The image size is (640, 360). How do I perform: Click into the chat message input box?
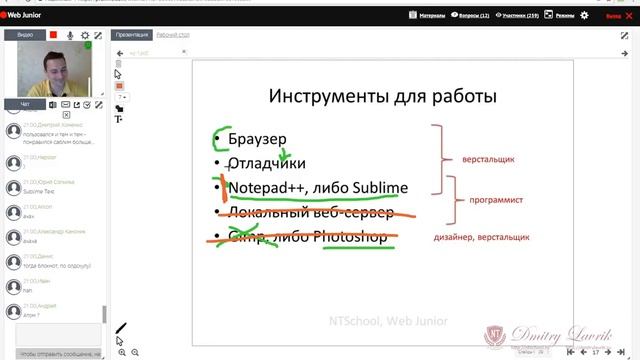[x=58, y=335]
